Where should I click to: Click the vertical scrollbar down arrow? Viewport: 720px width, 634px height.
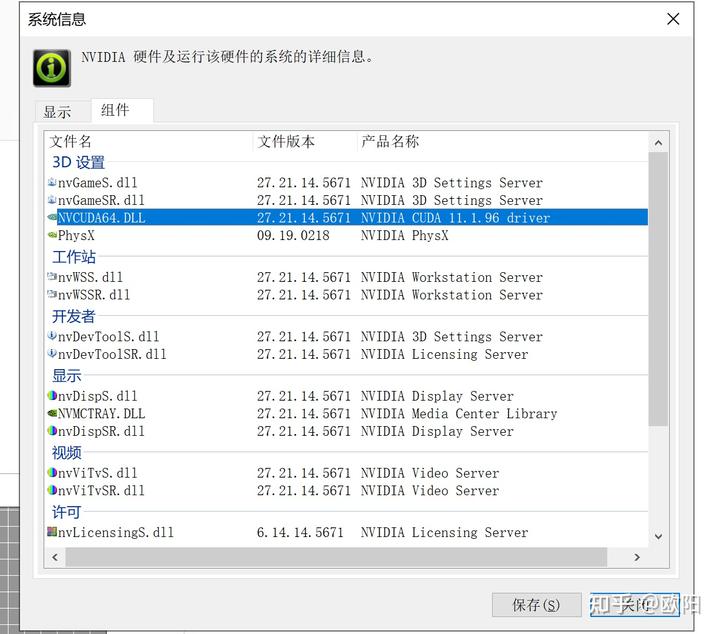point(658,536)
